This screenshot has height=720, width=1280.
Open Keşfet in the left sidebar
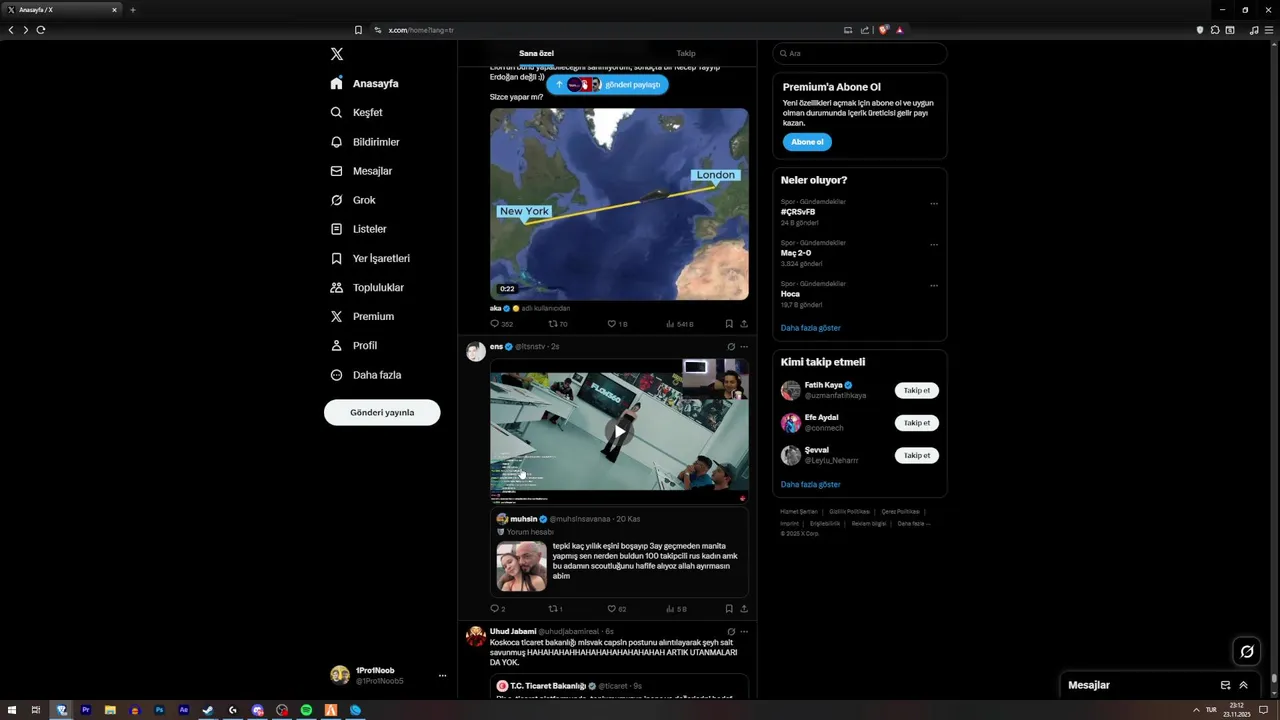click(357, 113)
